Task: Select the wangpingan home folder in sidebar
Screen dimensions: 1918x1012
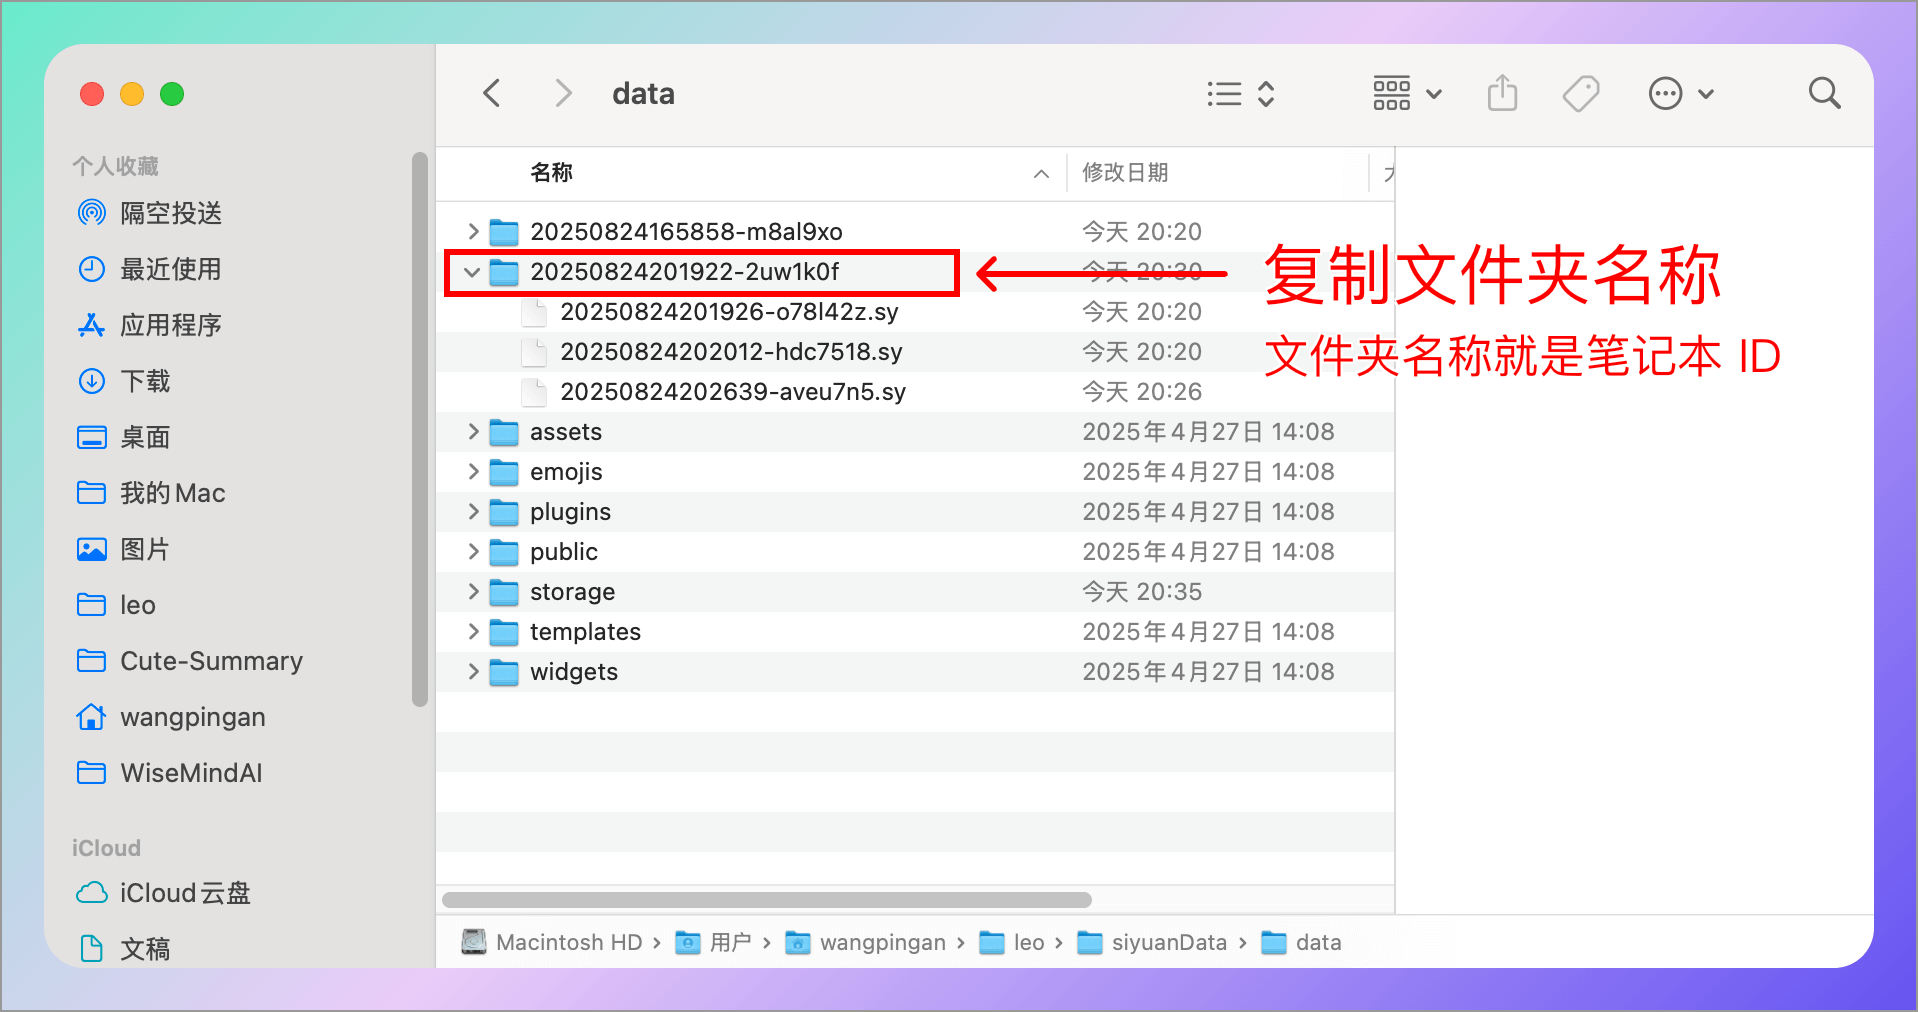Action: pyautogui.click(x=192, y=716)
